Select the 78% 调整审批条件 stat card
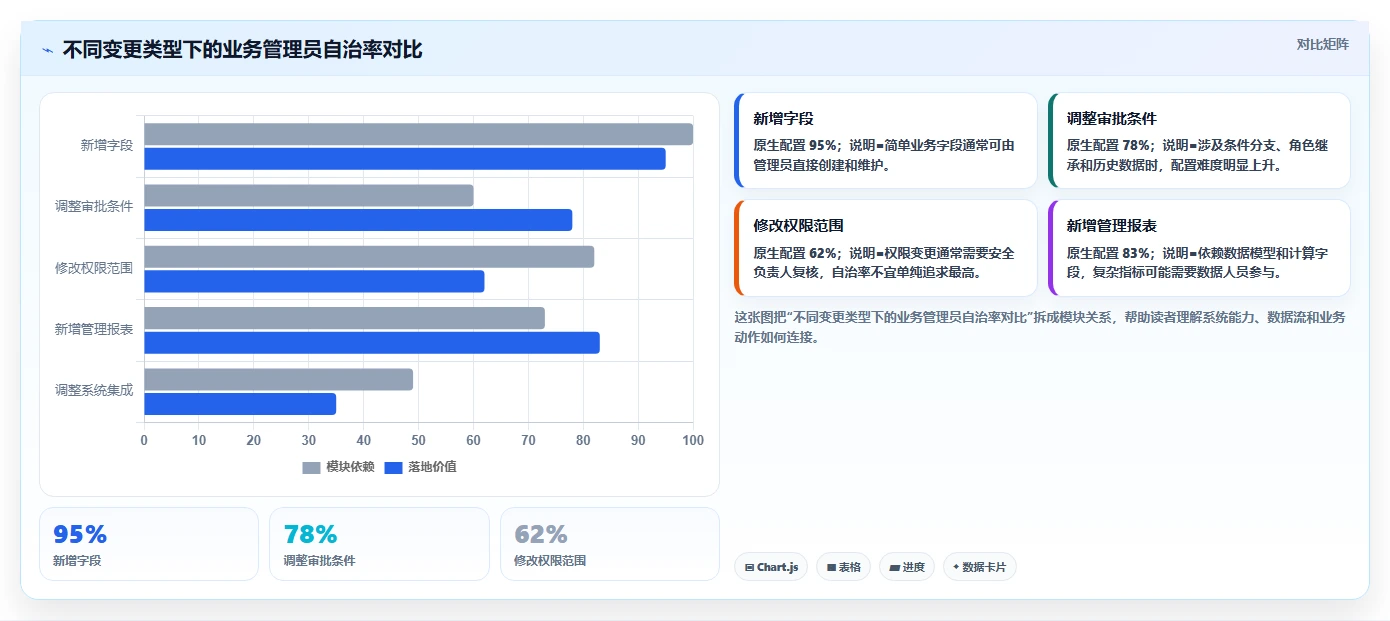The image size is (1390, 621). point(379,544)
